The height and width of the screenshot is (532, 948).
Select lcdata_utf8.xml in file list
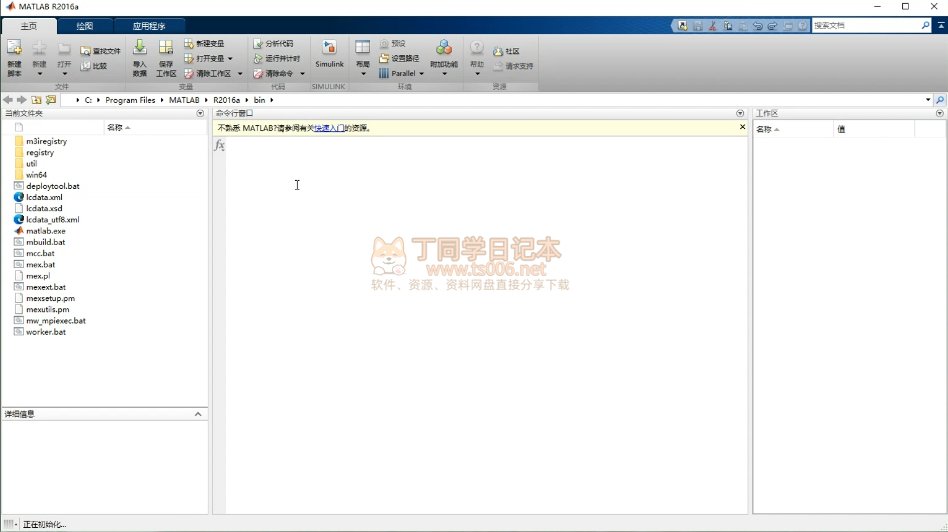(x=53, y=219)
